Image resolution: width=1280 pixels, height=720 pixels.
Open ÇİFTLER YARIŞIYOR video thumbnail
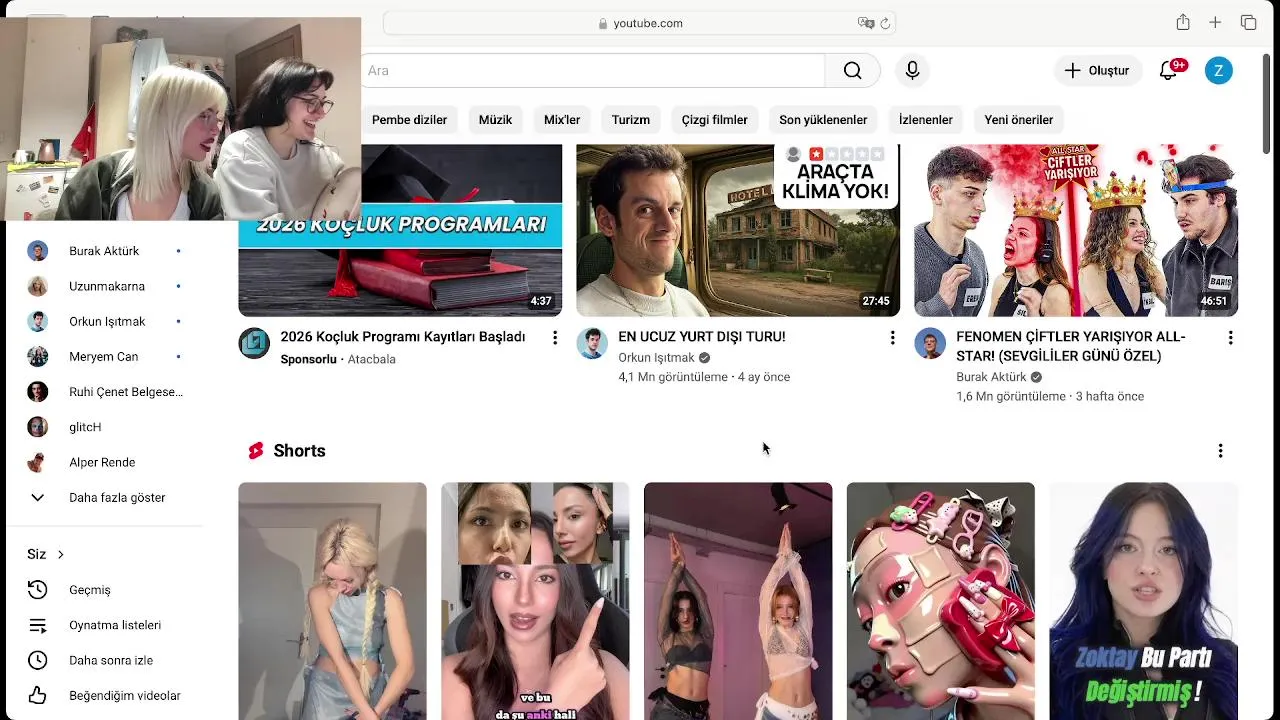tap(1076, 230)
